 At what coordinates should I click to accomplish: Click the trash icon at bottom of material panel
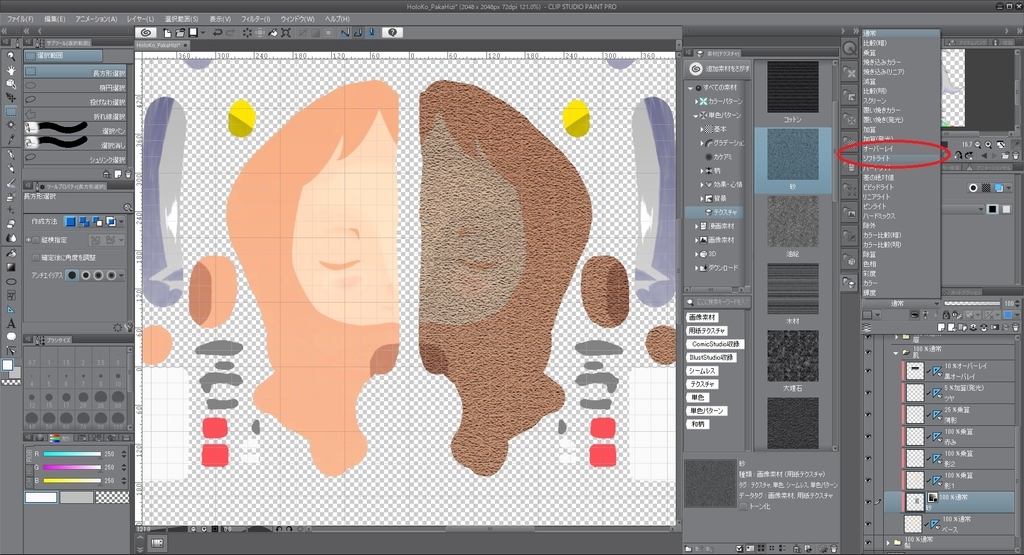(834, 549)
